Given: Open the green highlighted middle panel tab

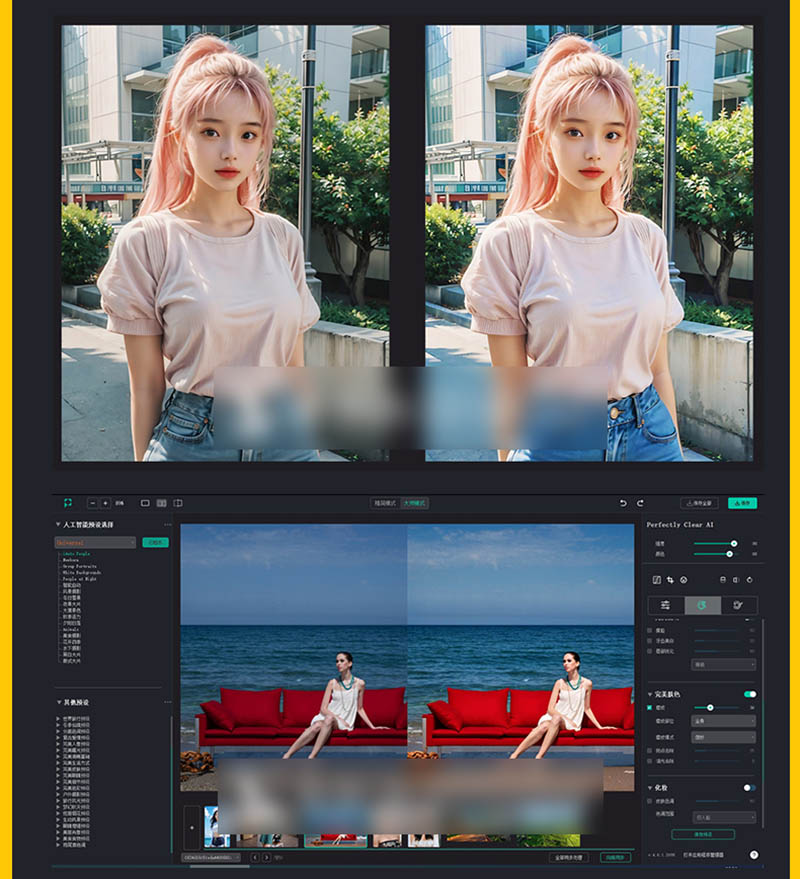Looking at the screenshot, I should click(x=702, y=605).
